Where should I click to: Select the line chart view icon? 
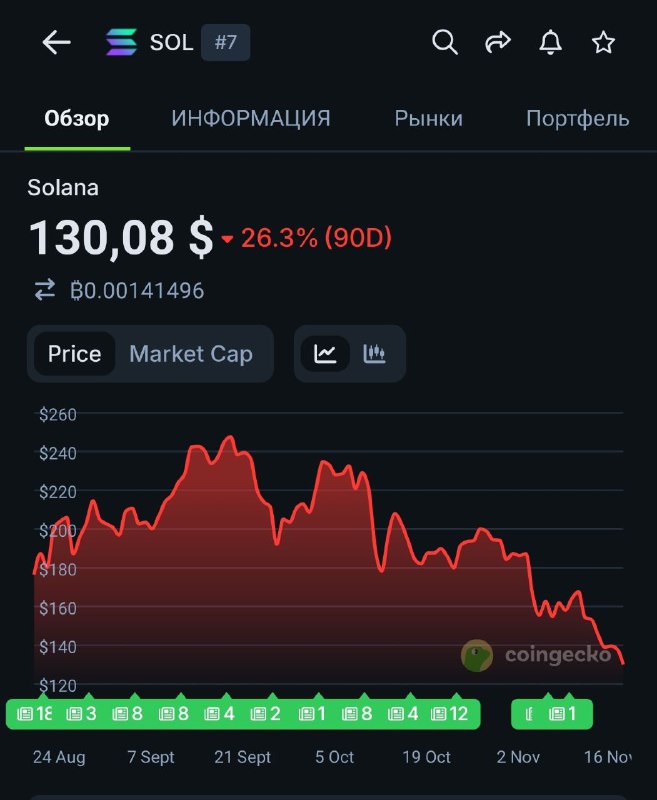(x=325, y=353)
